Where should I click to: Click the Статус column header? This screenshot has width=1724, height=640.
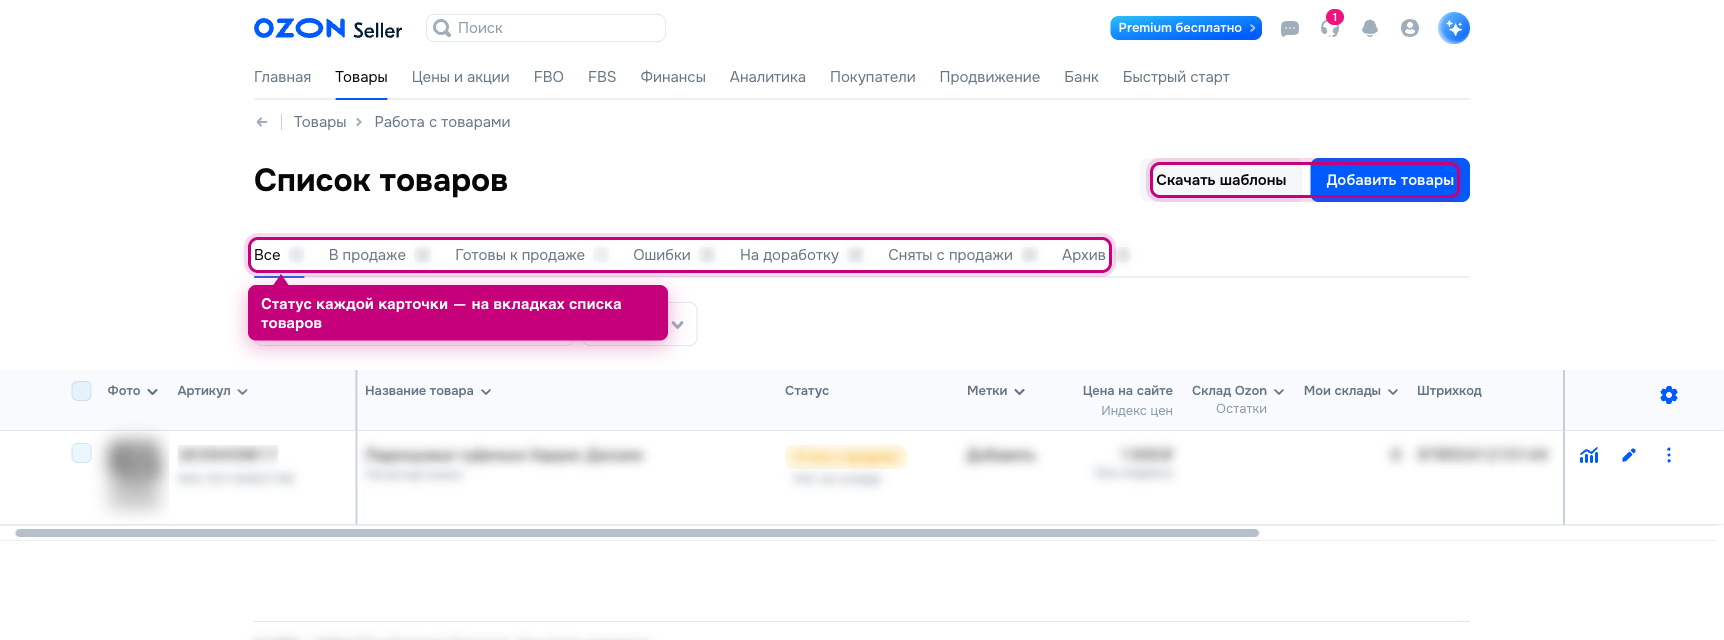[x=807, y=391]
